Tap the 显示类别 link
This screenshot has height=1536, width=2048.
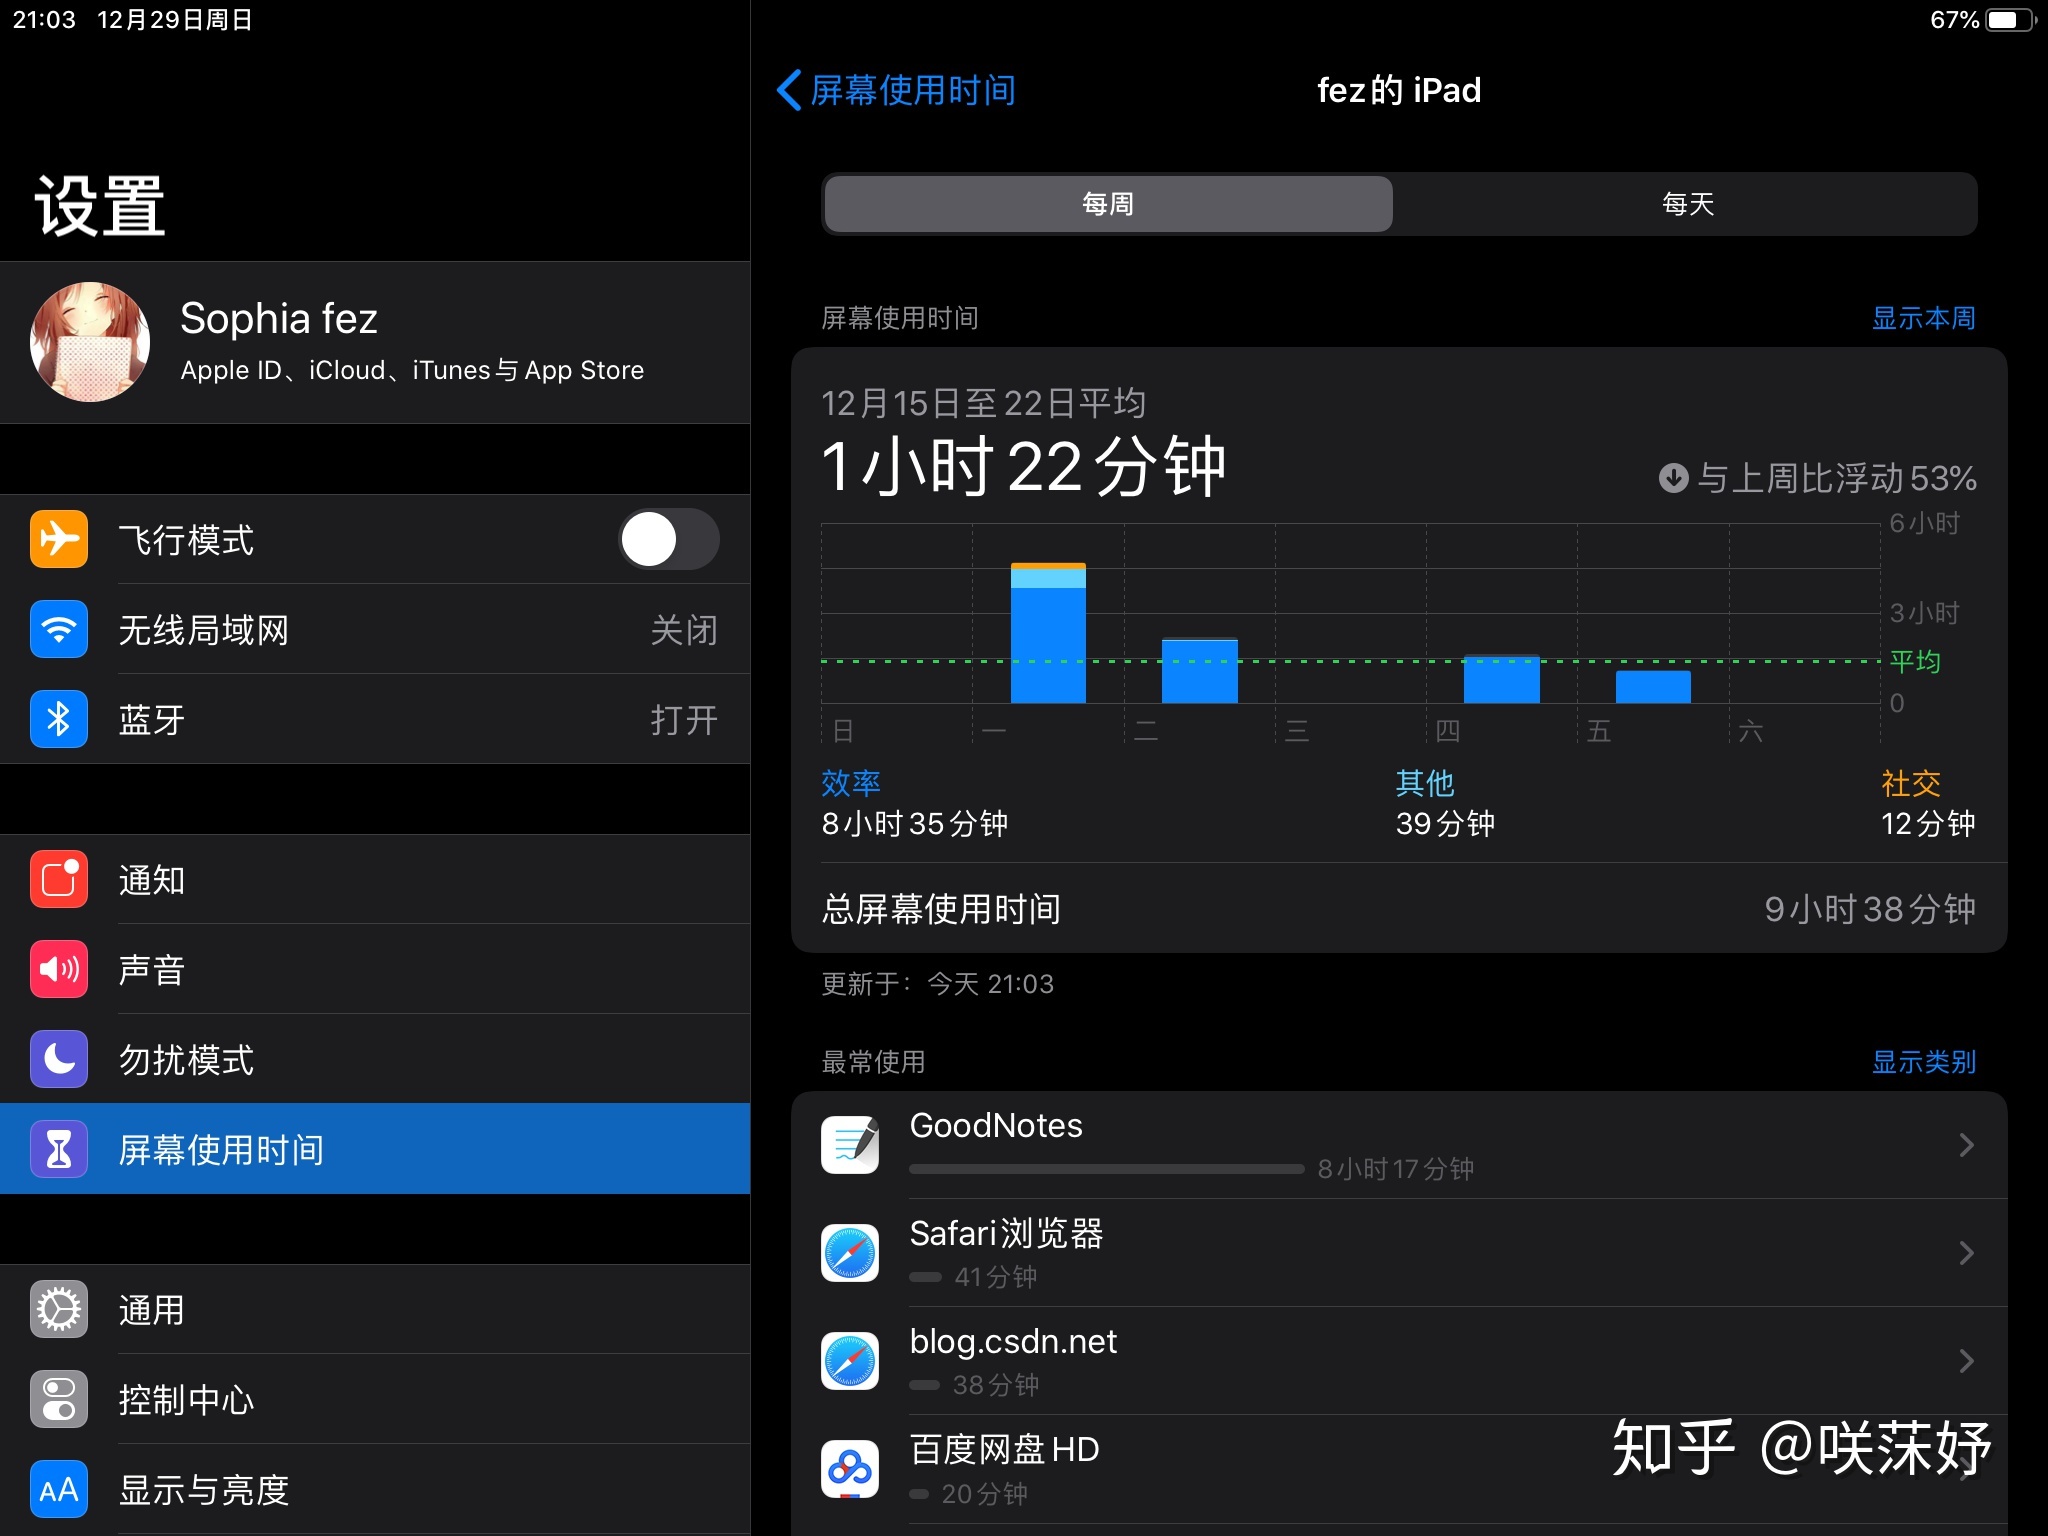1923,1062
